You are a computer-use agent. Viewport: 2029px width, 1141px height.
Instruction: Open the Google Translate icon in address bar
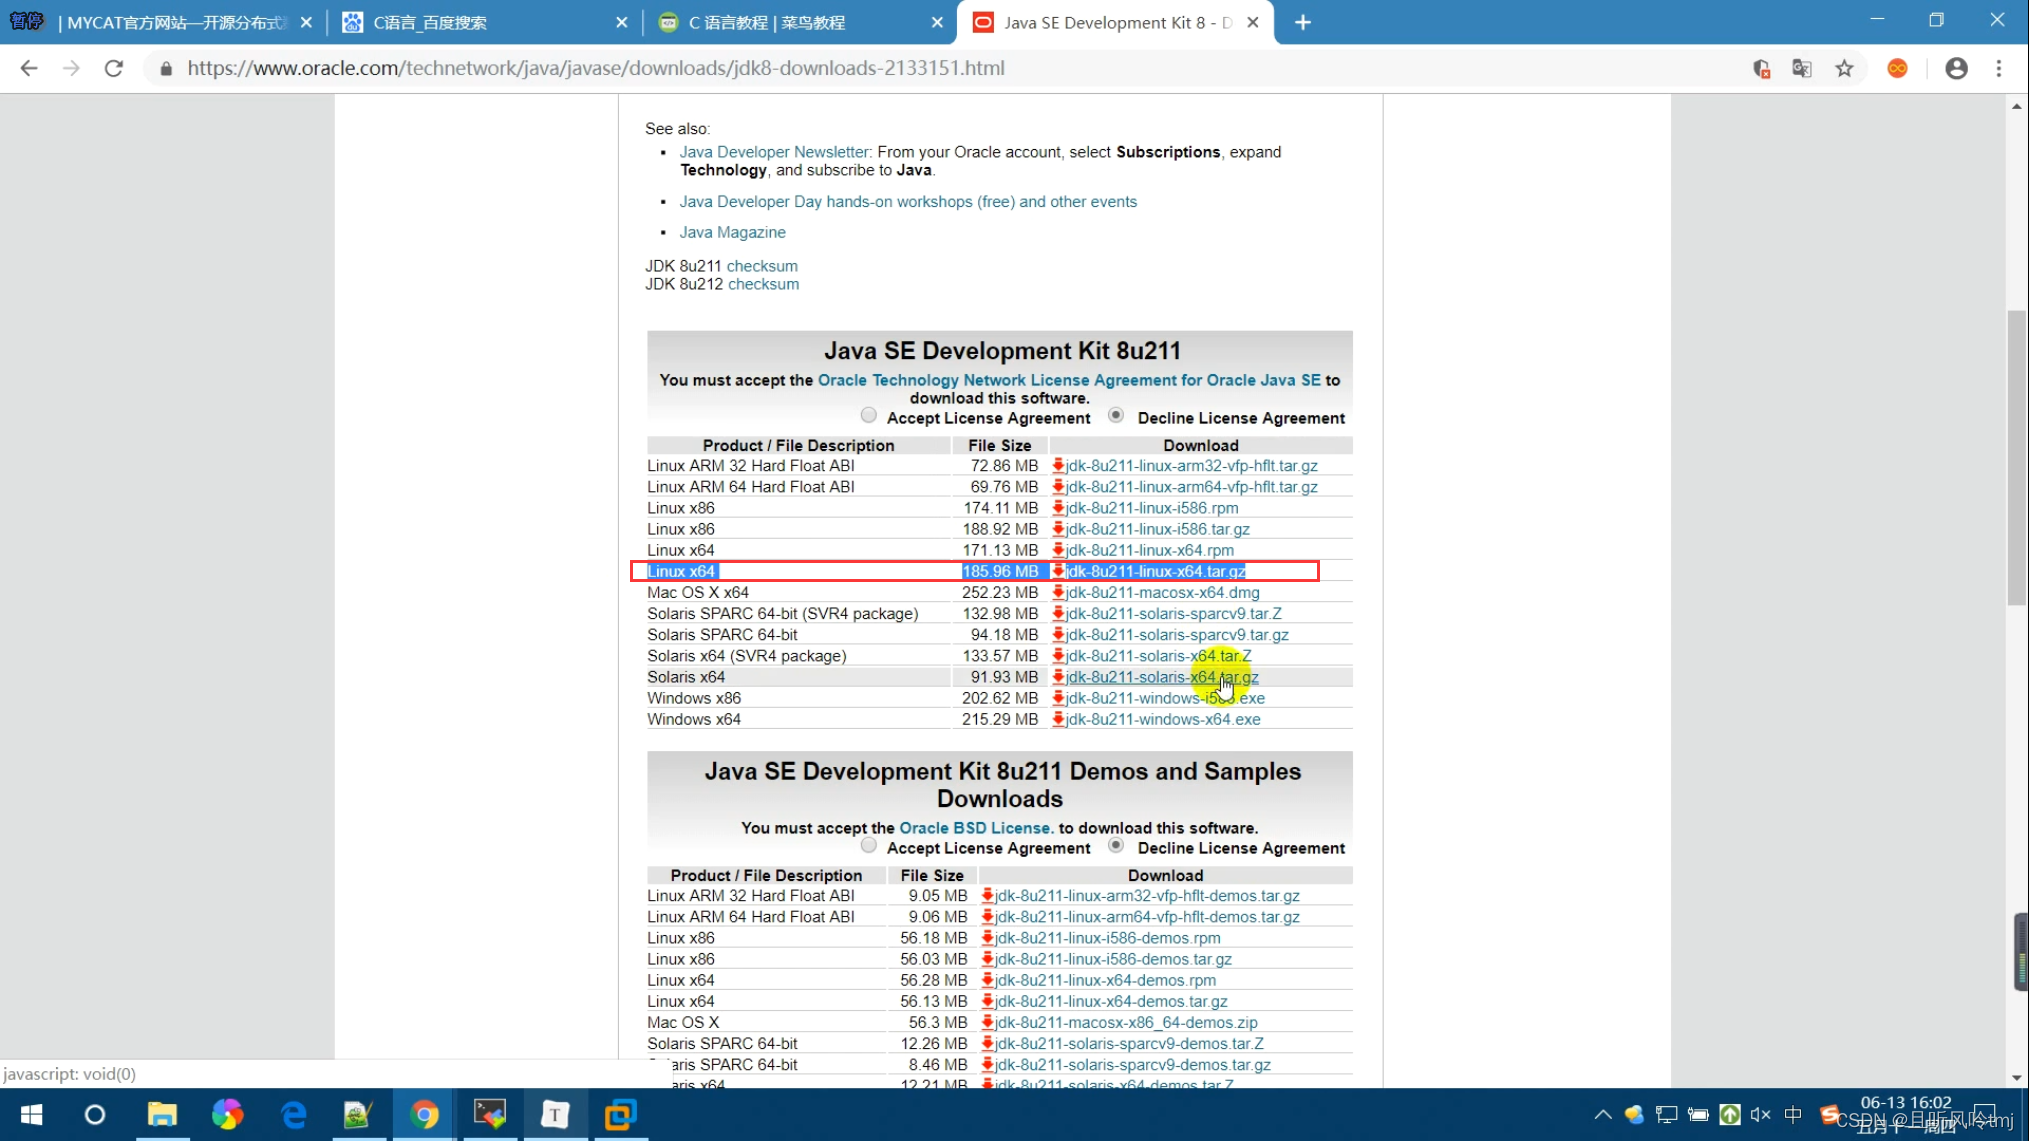coord(1801,68)
